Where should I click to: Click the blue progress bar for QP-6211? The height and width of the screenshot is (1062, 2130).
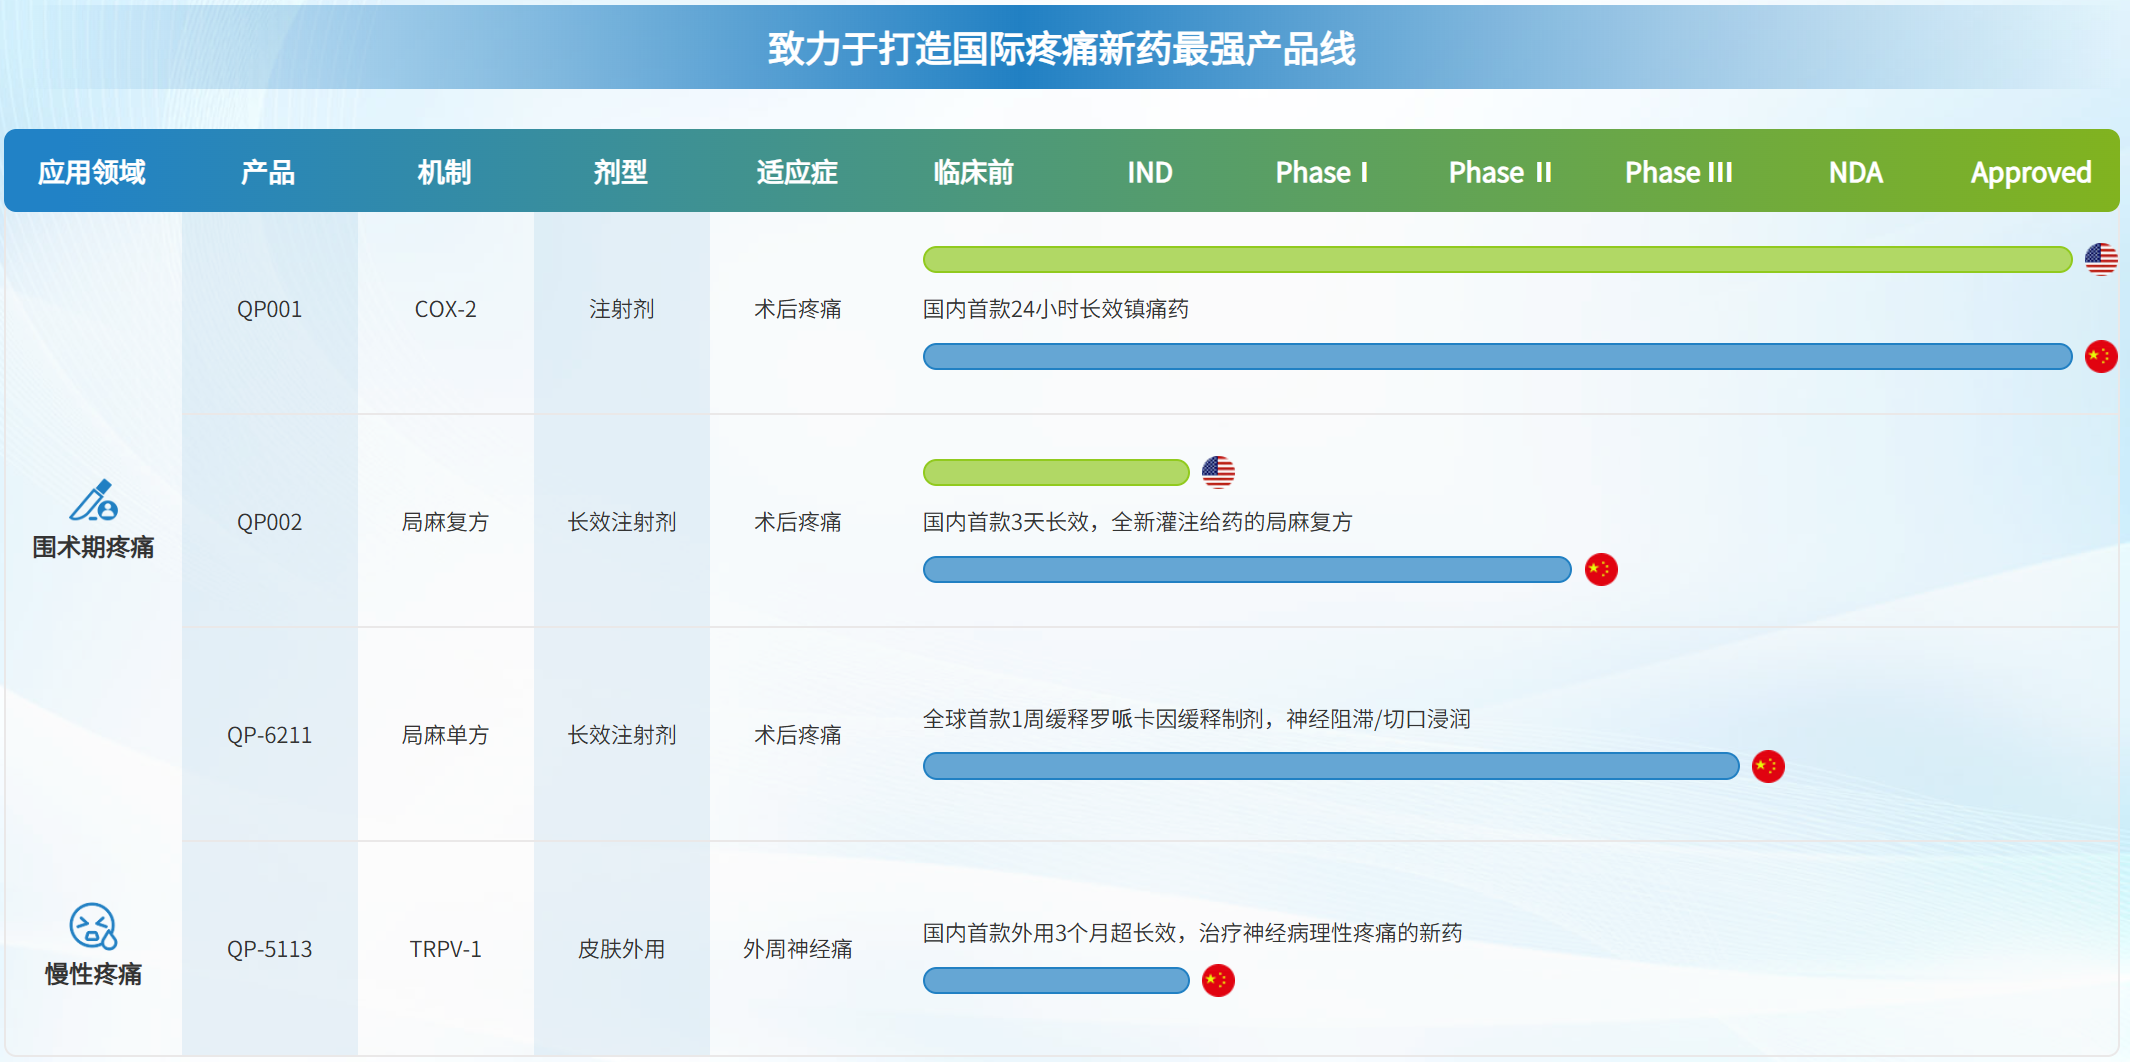click(x=1330, y=767)
